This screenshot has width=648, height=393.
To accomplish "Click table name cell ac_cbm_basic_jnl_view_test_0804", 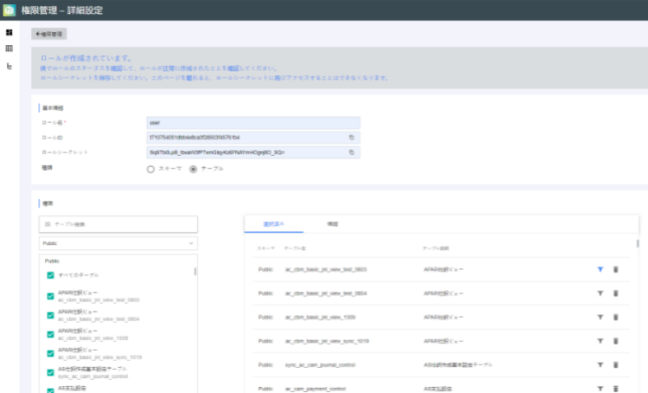I will click(326, 293).
